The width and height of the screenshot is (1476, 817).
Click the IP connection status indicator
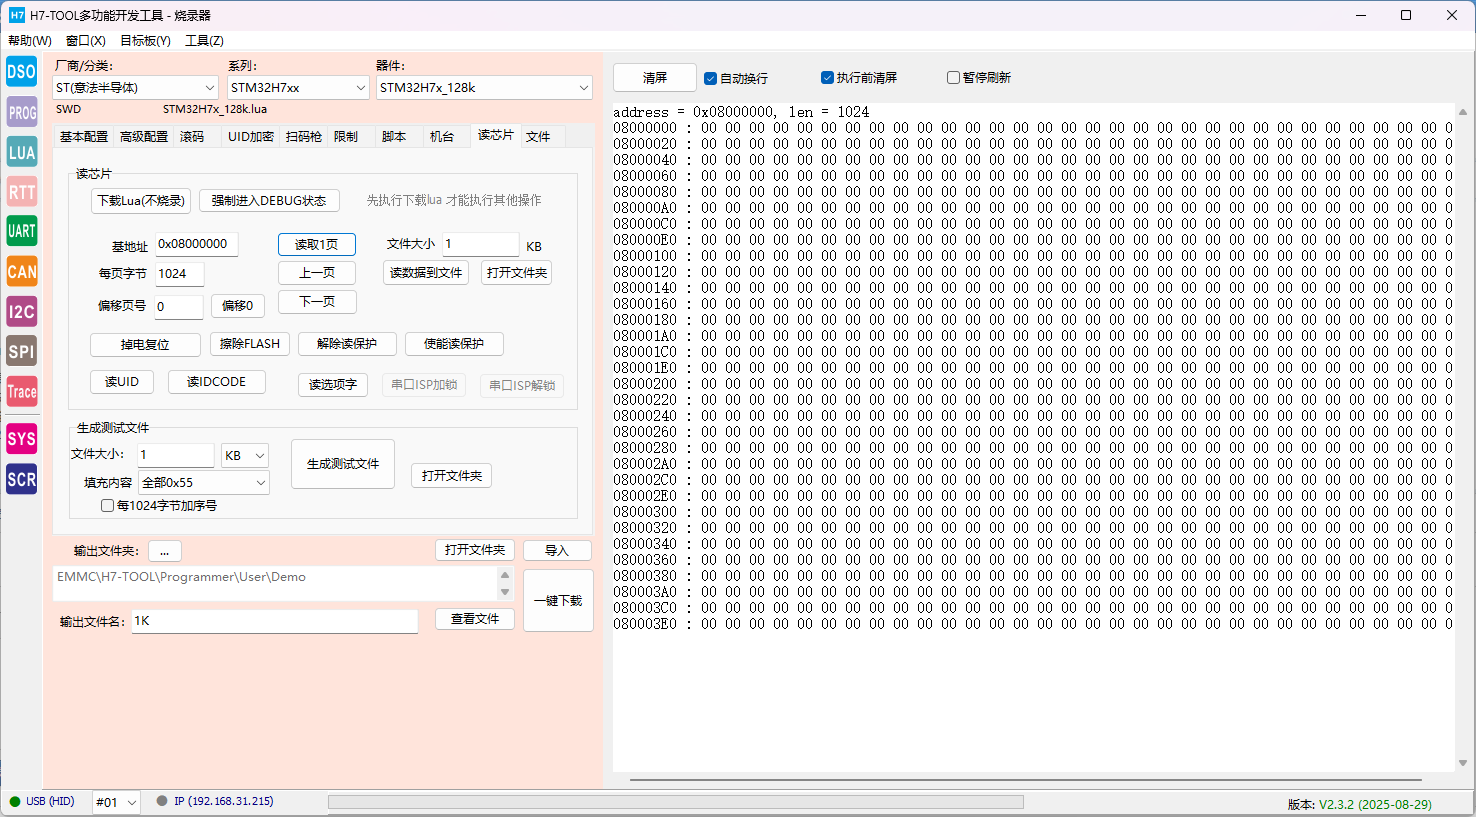pyautogui.click(x=215, y=801)
